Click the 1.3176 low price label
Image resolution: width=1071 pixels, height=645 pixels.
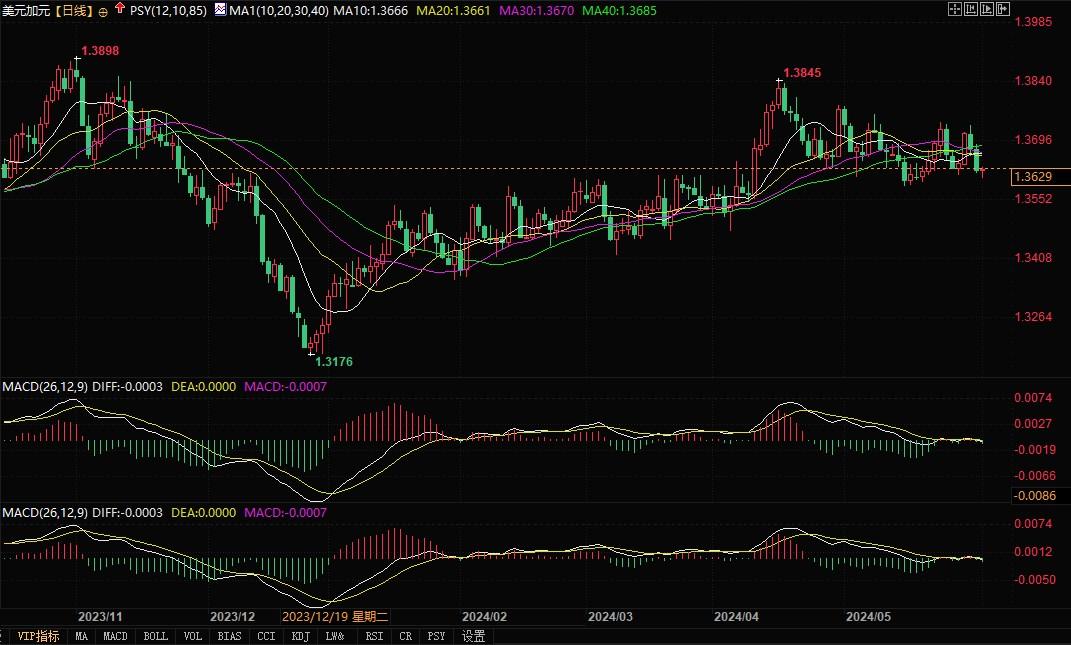[x=334, y=361]
